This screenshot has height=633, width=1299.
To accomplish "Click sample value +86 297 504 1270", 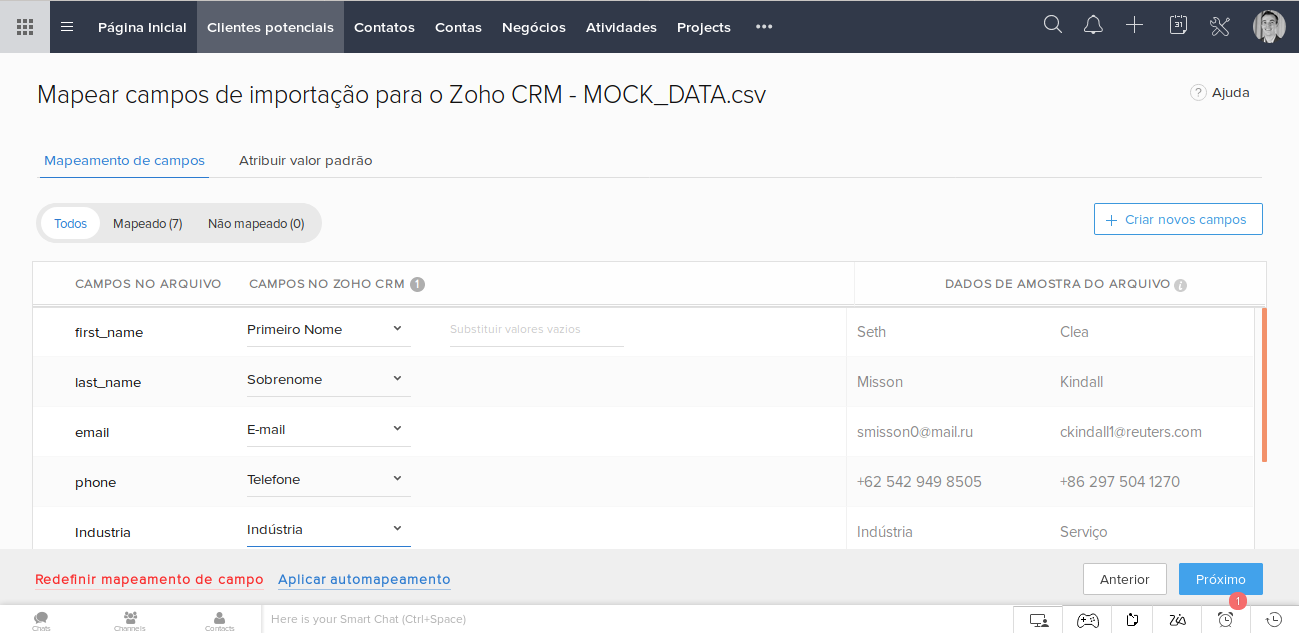I will tap(1120, 482).
